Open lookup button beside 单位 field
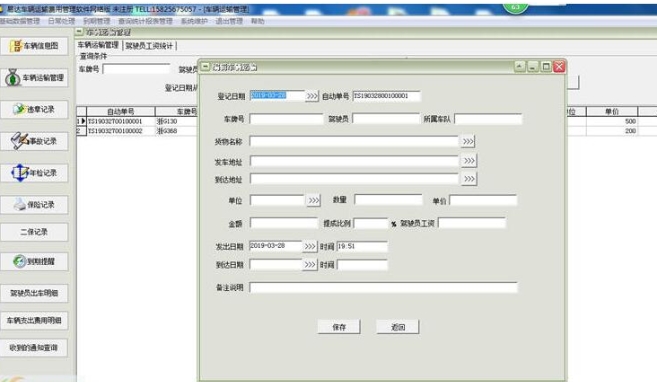Image resolution: width=657 pixels, height=382 pixels. point(313,200)
